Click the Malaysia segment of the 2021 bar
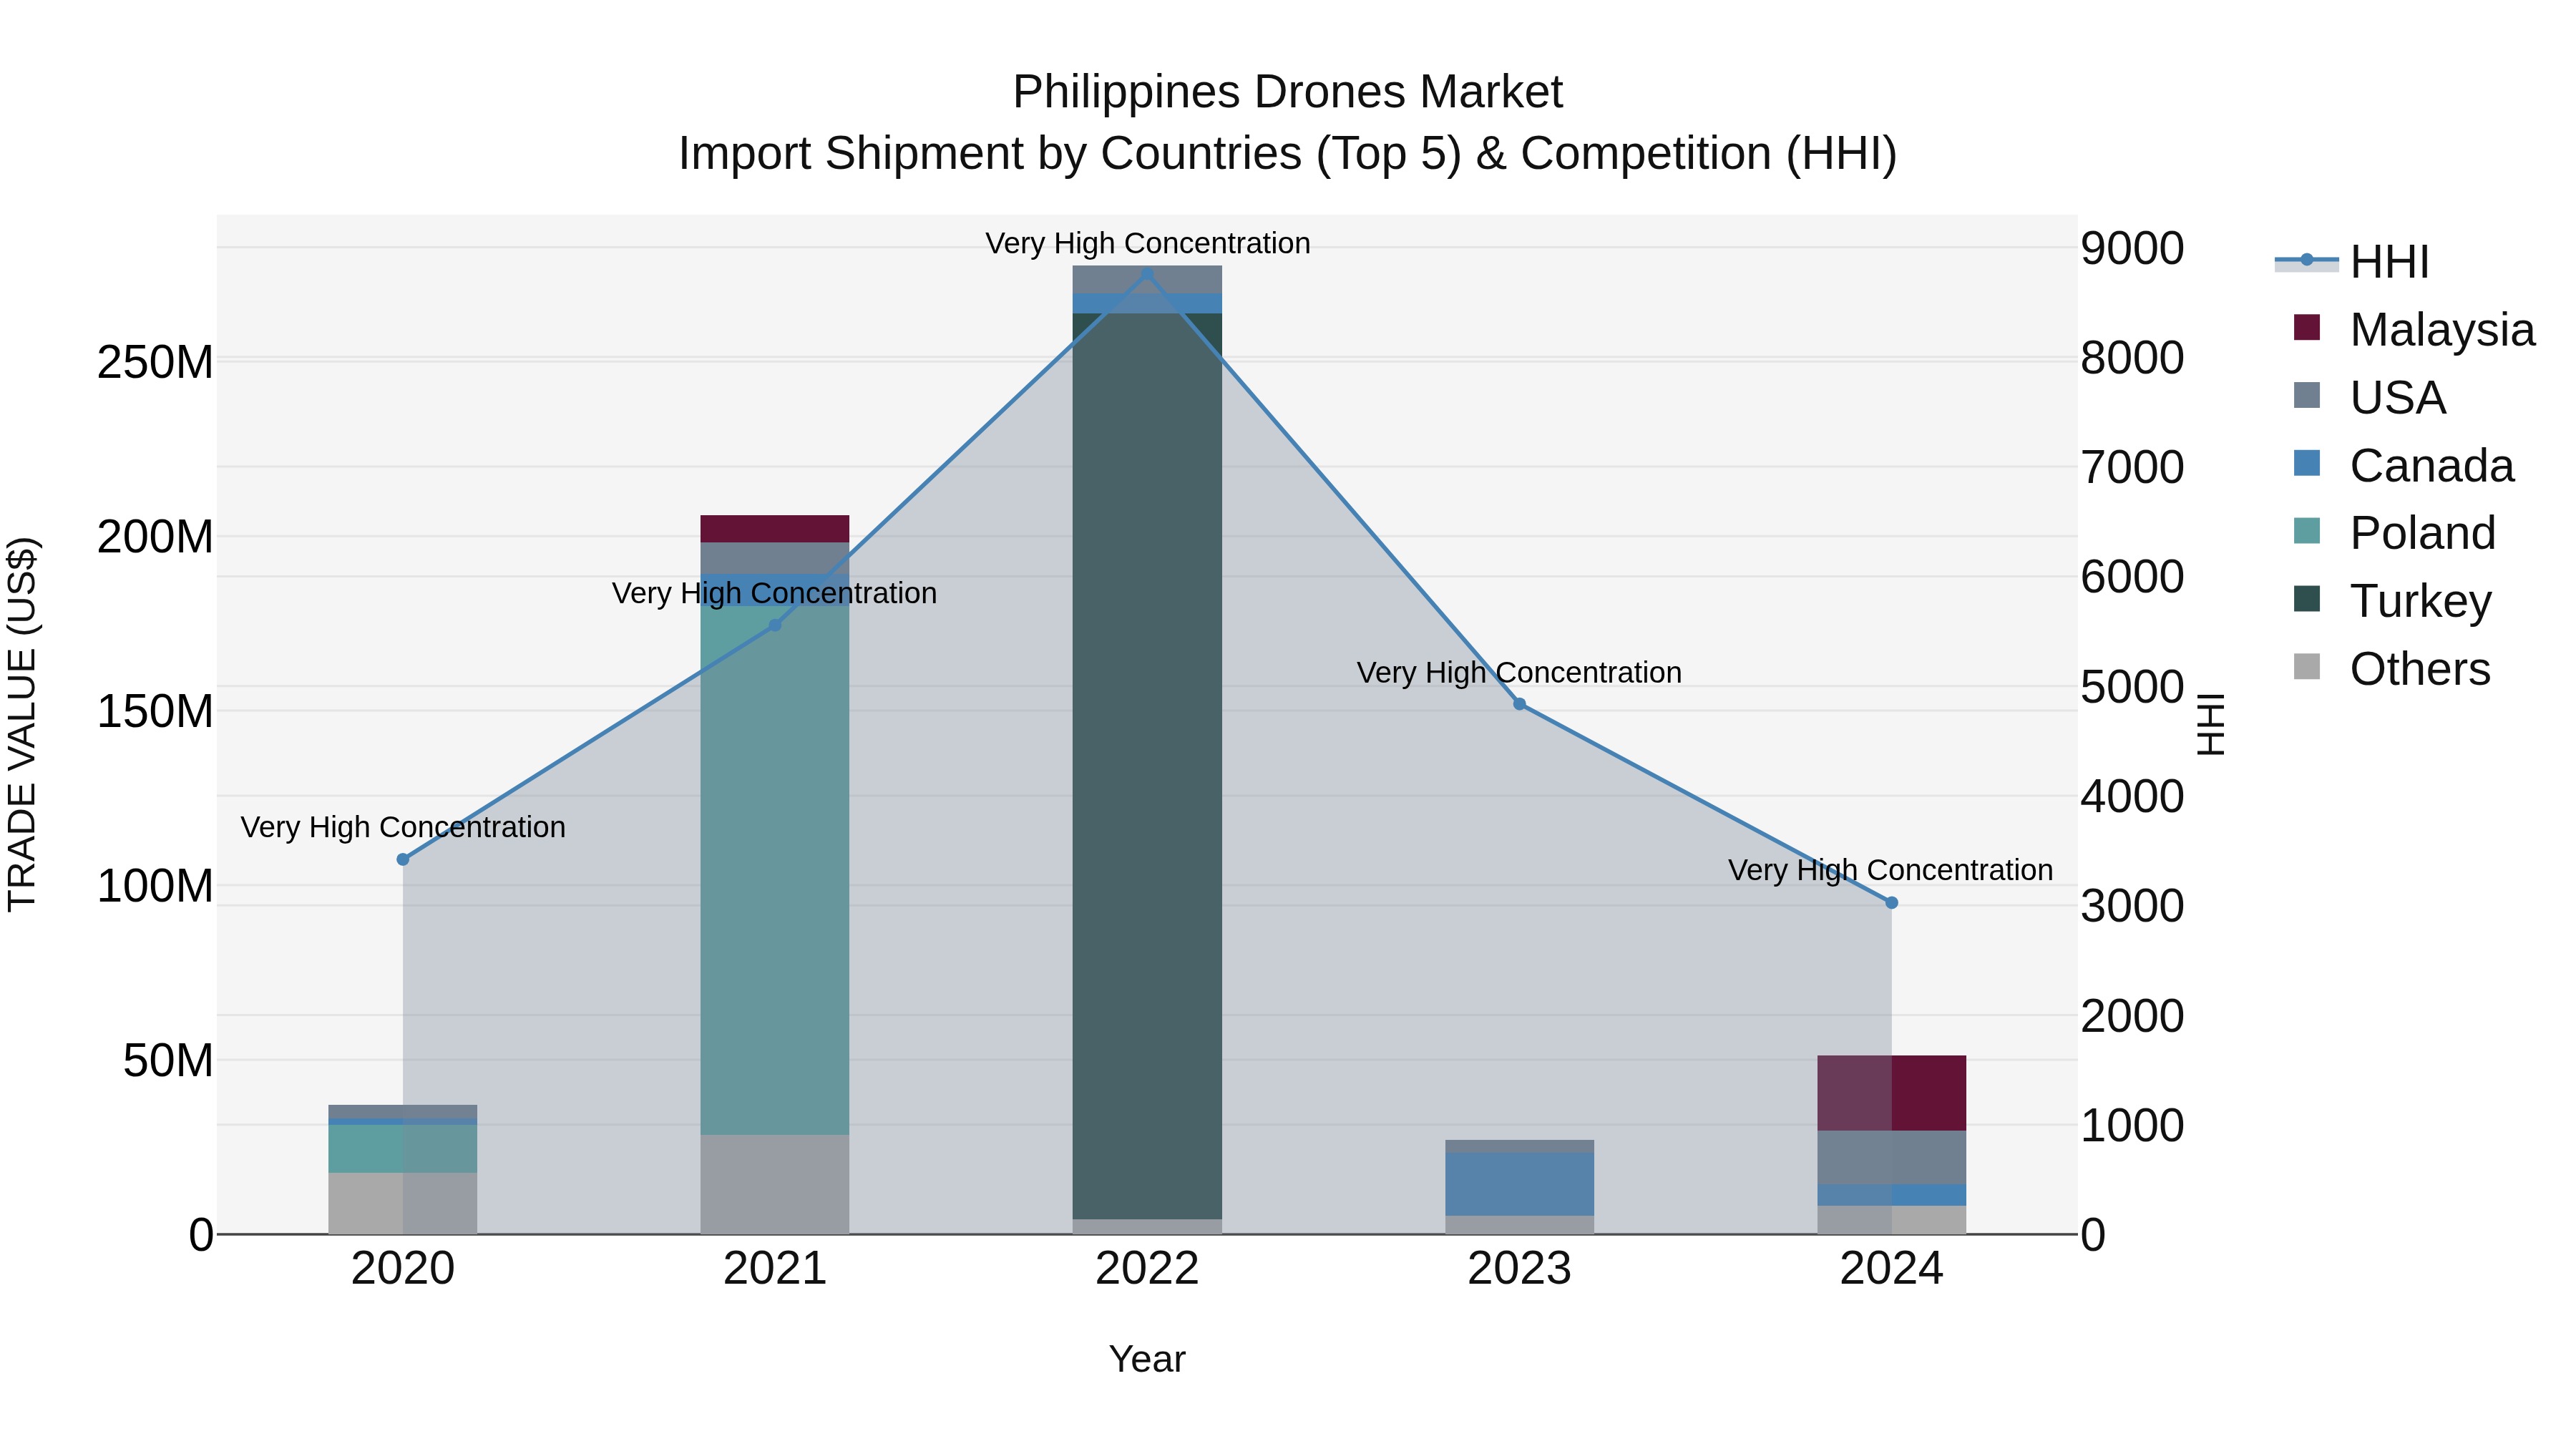The image size is (2576, 1449). tap(775, 529)
